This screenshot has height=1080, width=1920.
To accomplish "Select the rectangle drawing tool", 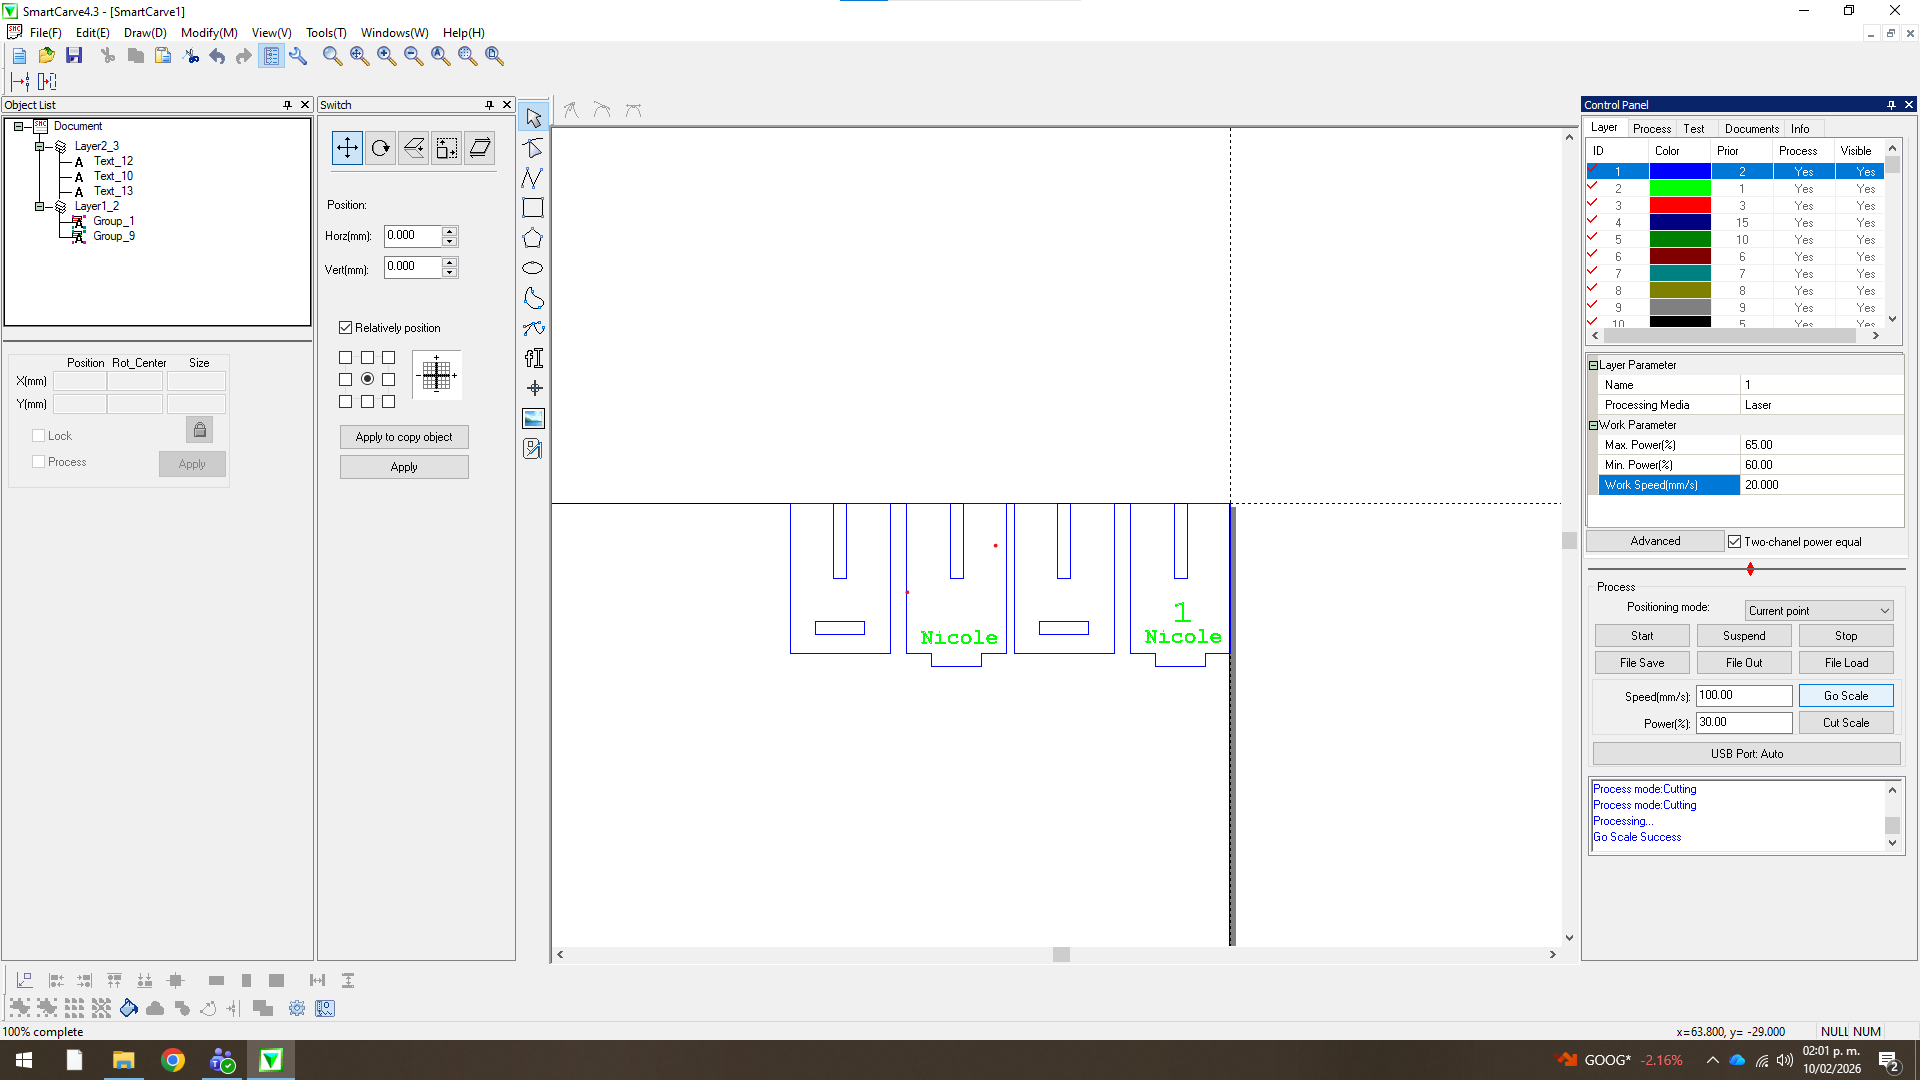I will tap(533, 208).
